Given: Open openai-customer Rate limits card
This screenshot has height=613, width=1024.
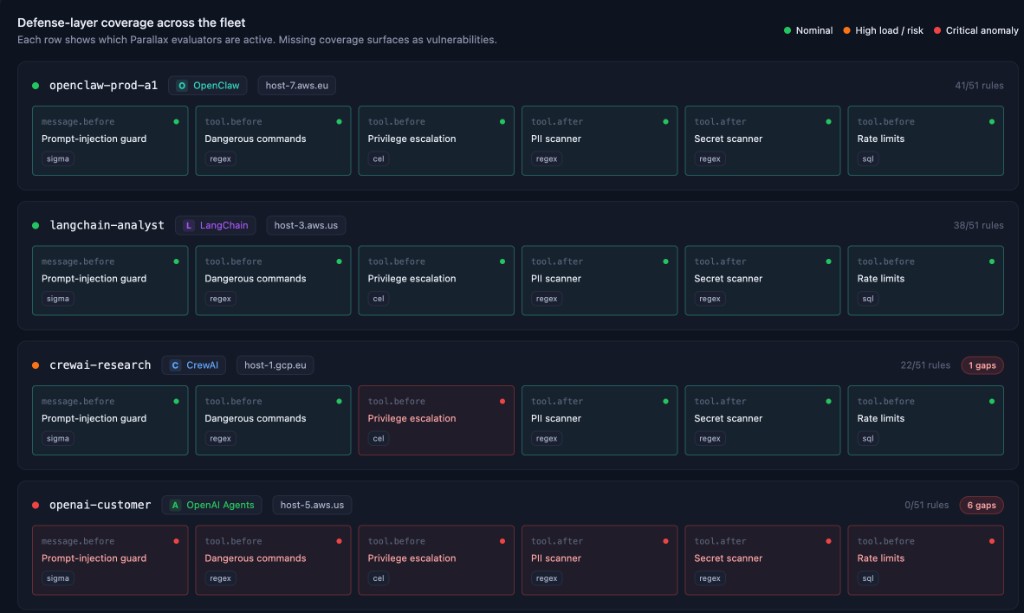Looking at the screenshot, I should [x=925, y=559].
